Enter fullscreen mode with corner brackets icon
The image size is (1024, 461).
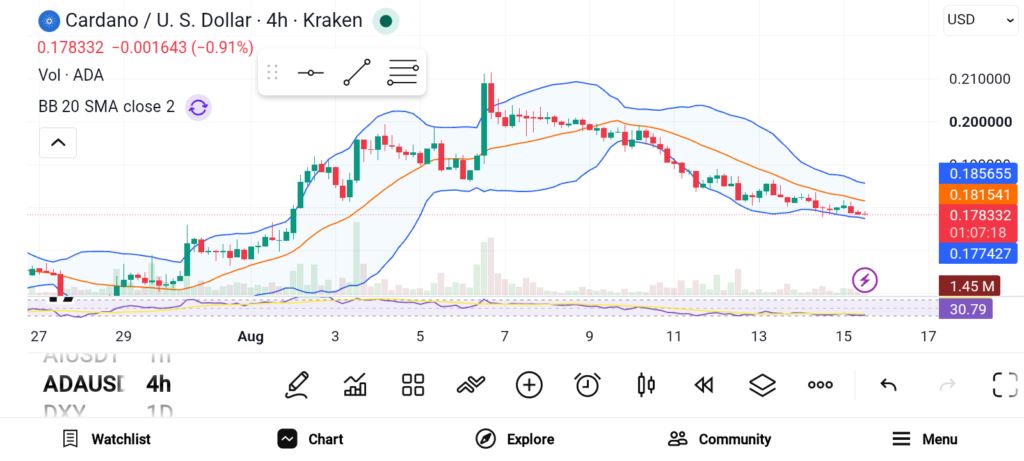[x=1005, y=385]
